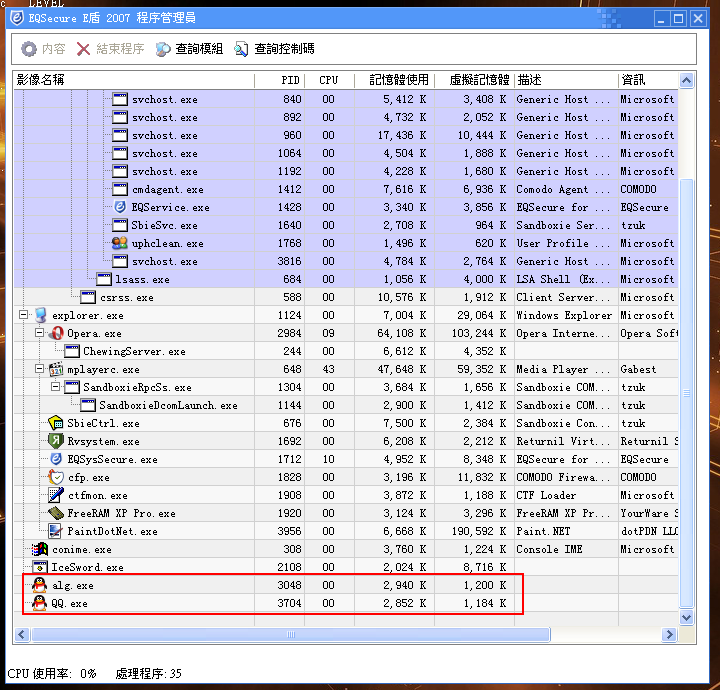Select the EQService.exe shield icon

pyautogui.click(x=120, y=207)
